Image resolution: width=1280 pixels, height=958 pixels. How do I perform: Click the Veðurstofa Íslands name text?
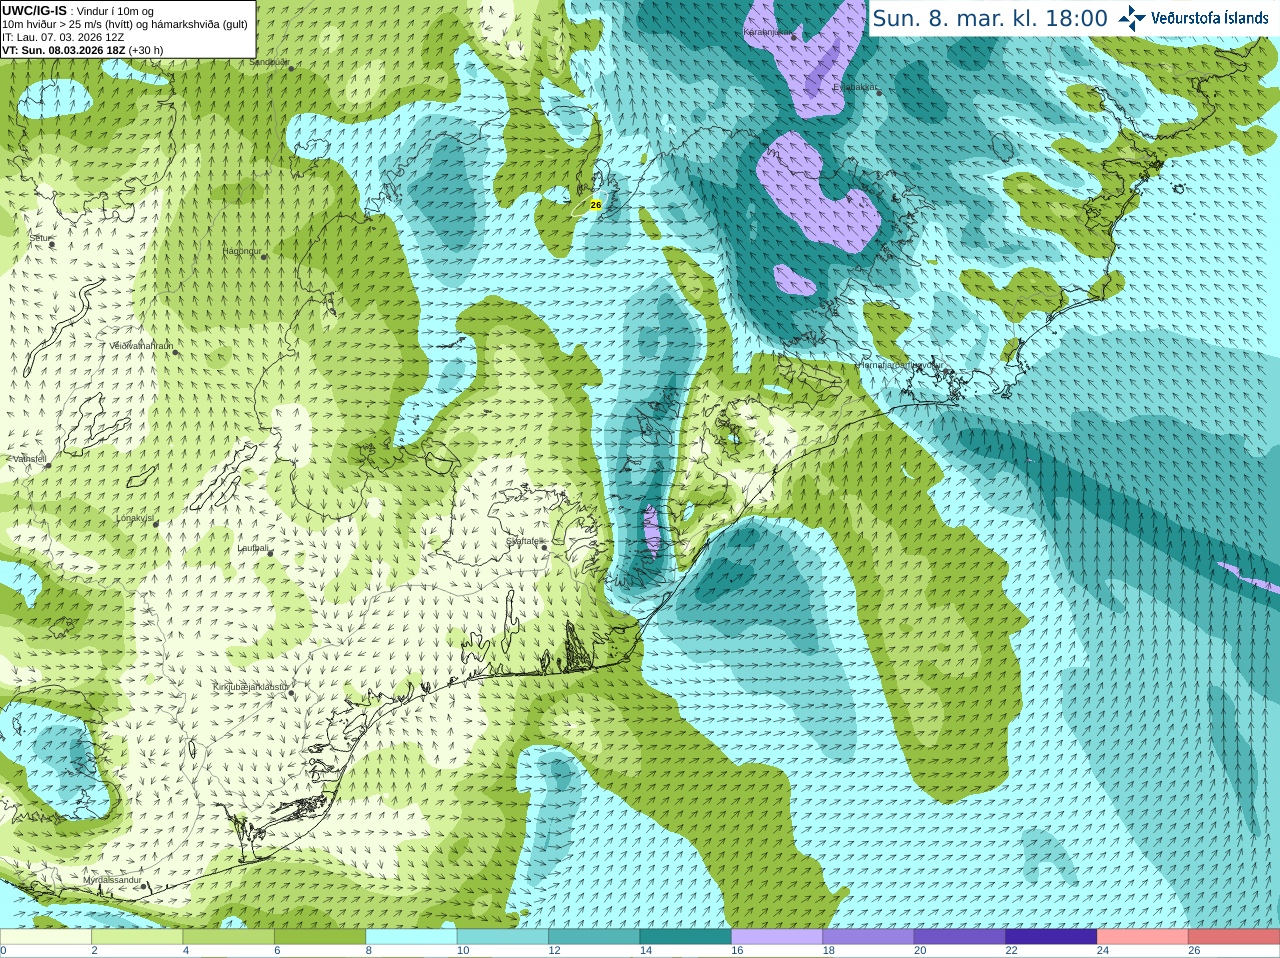[1210, 18]
